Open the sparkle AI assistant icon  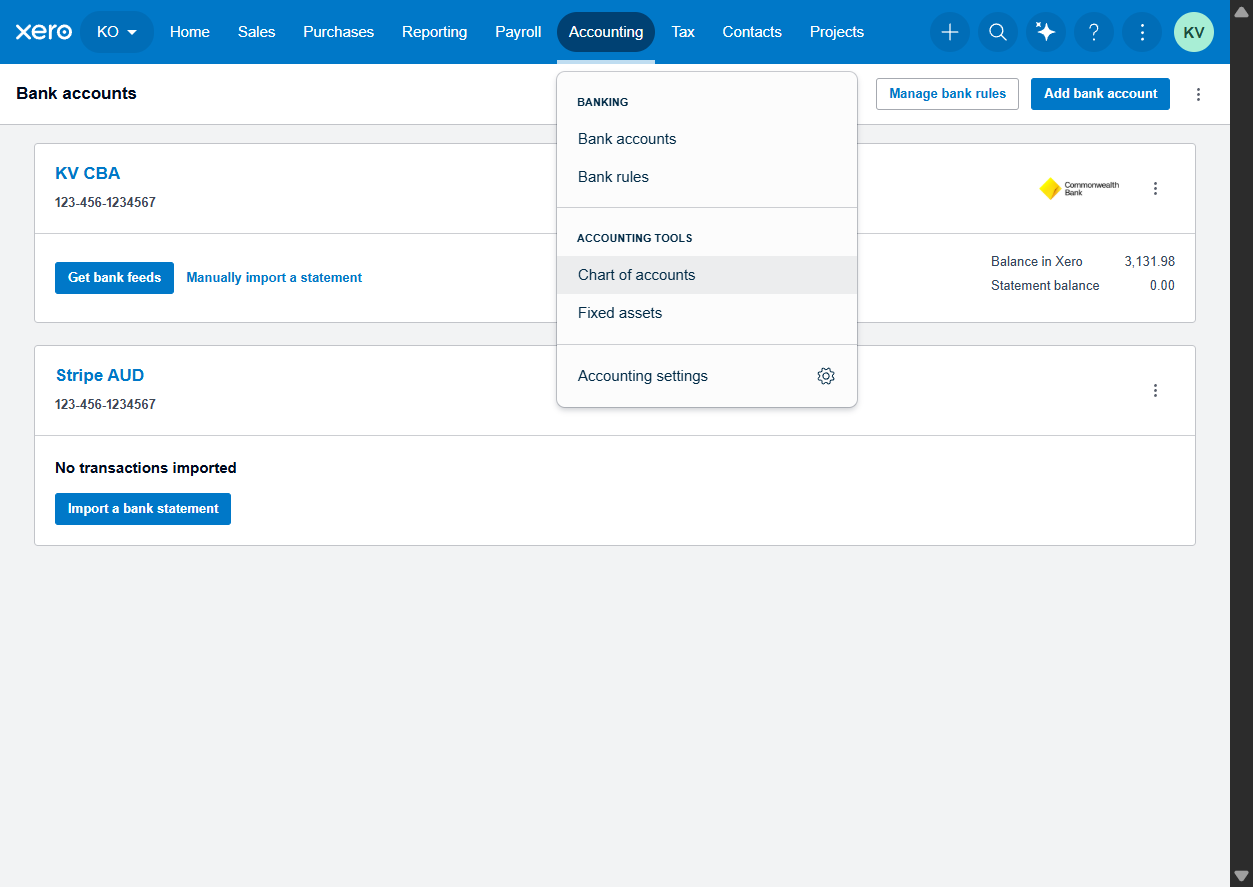coord(1046,32)
